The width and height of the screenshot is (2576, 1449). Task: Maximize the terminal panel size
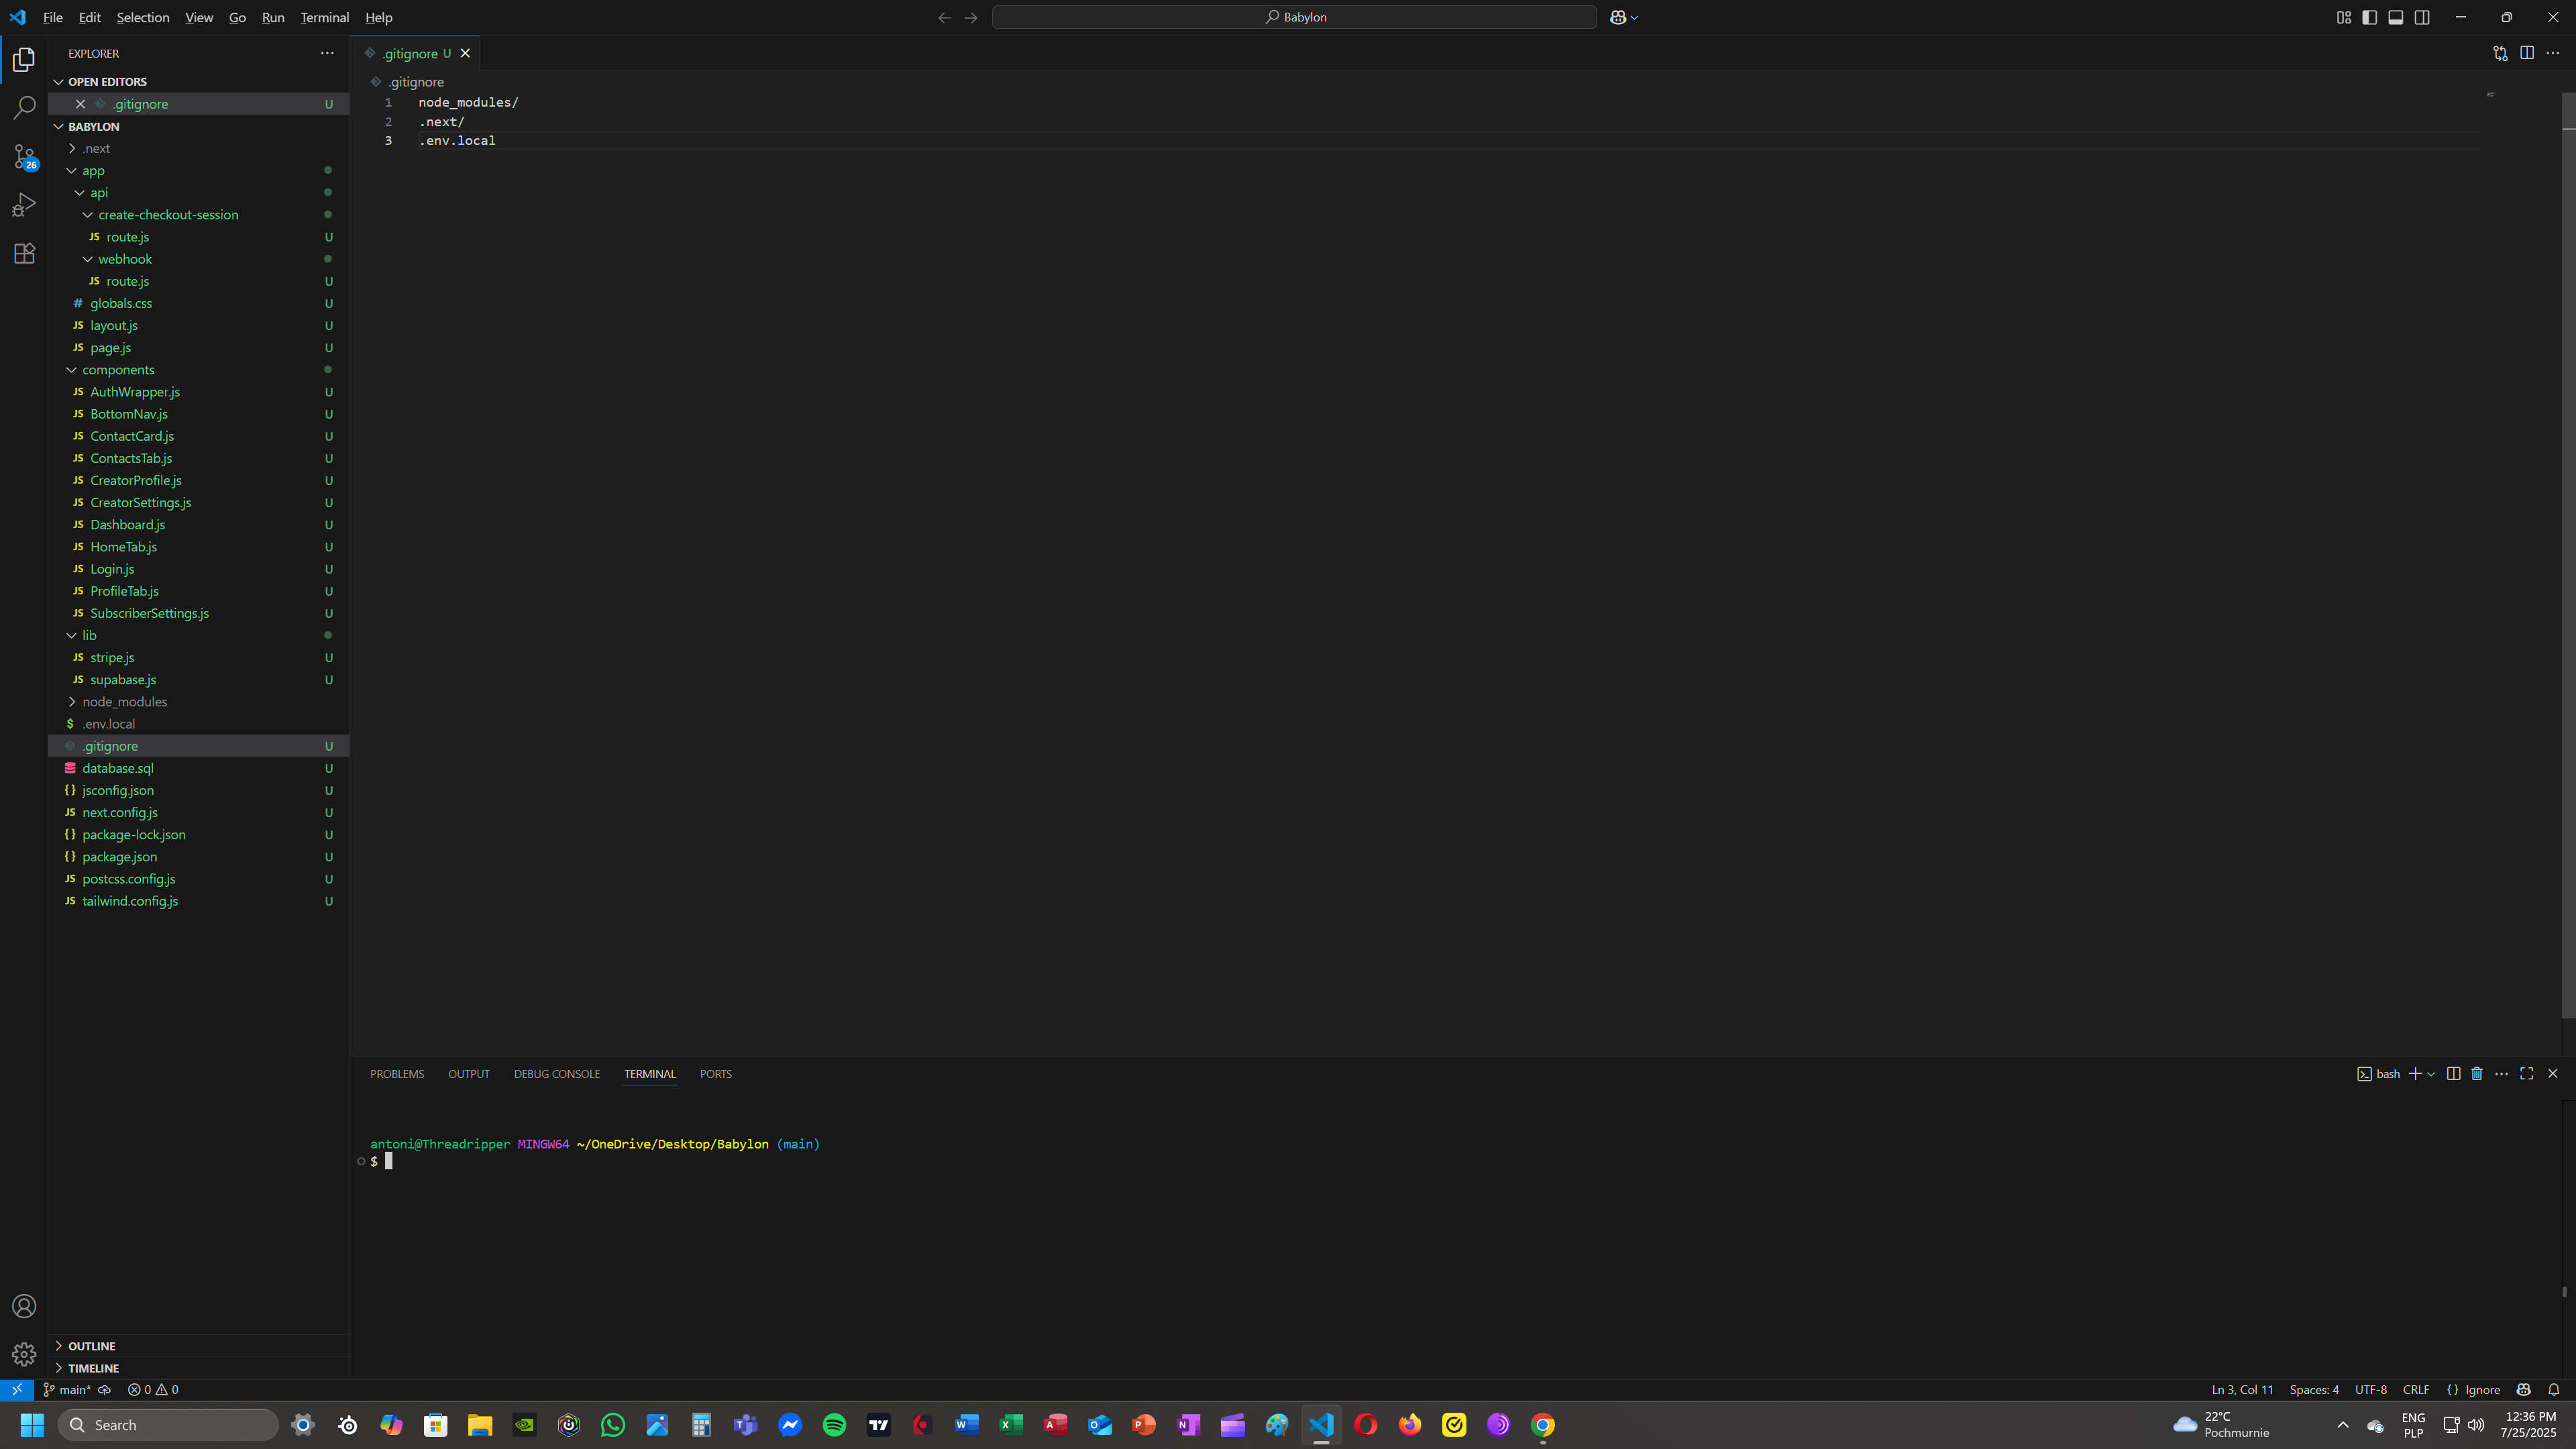point(2526,1074)
